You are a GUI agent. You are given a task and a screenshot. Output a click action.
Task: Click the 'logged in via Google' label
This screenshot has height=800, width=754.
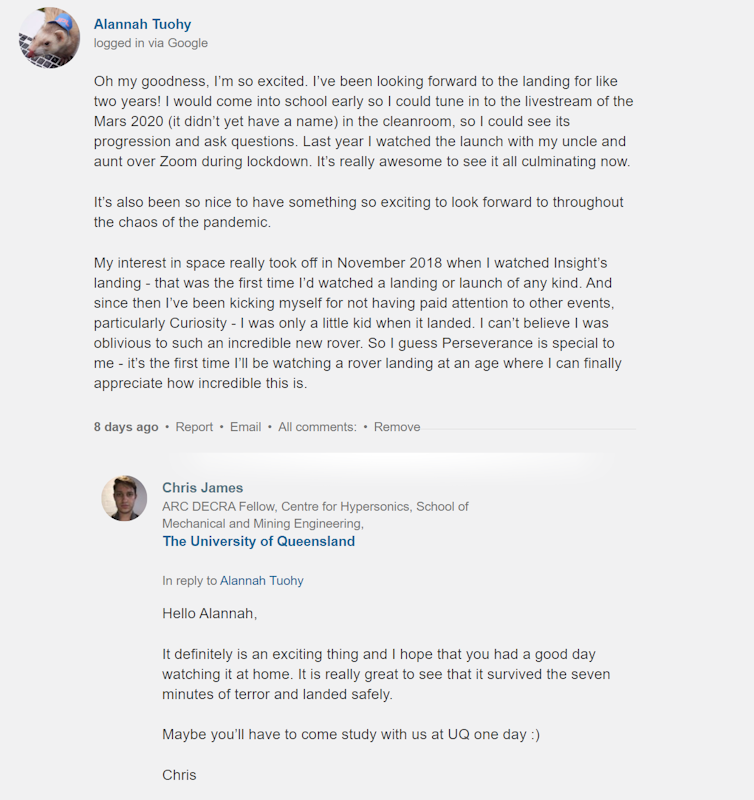(150, 43)
